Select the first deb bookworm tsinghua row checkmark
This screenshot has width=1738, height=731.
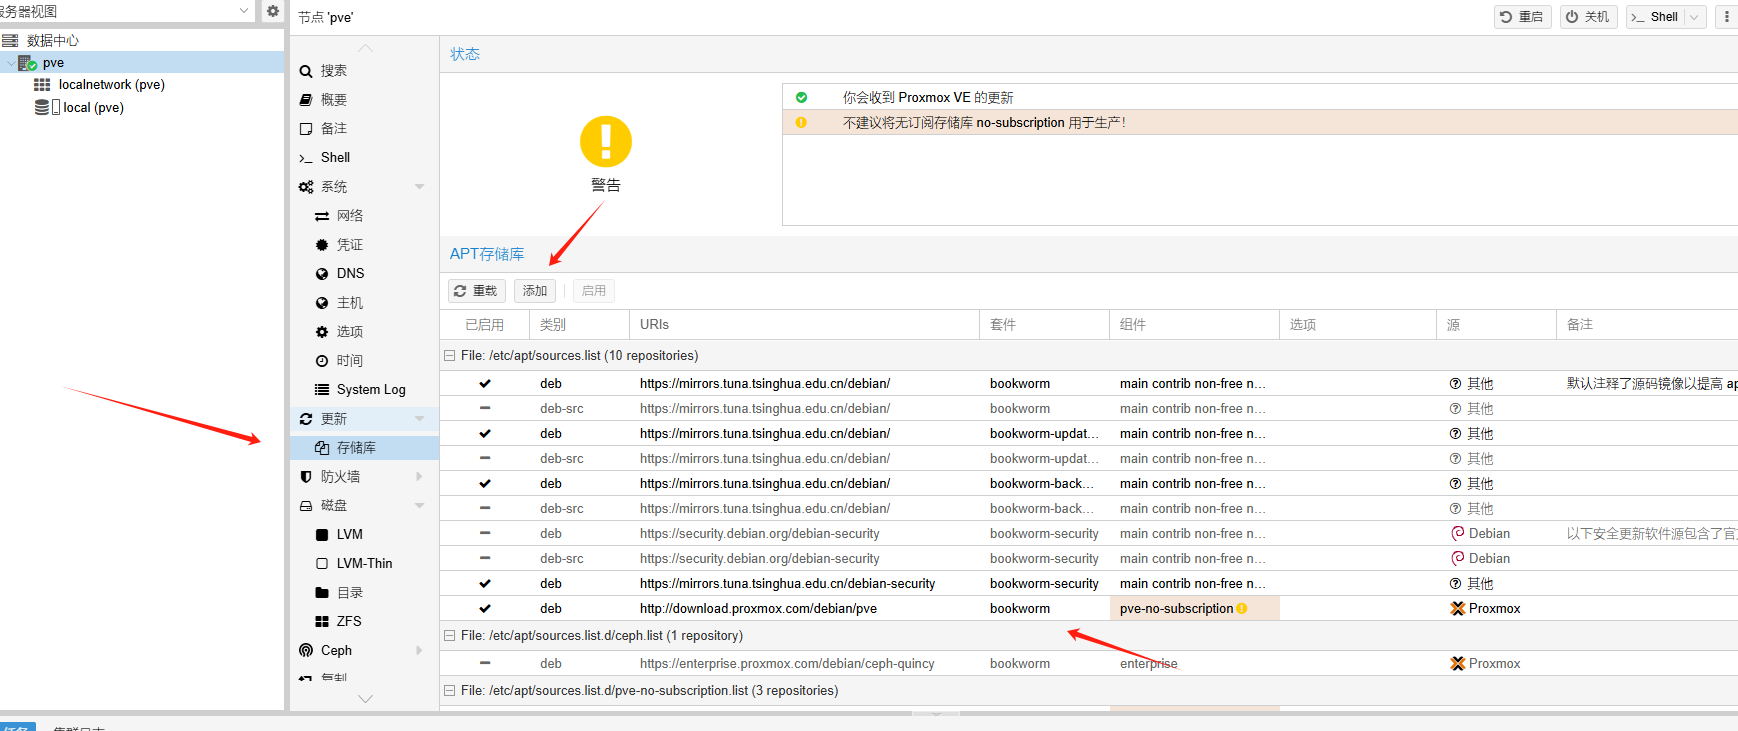click(485, 384)
